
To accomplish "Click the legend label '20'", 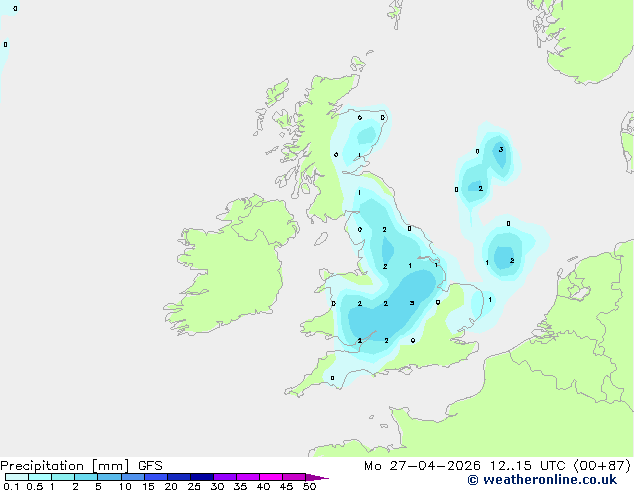I will (171, 486).
